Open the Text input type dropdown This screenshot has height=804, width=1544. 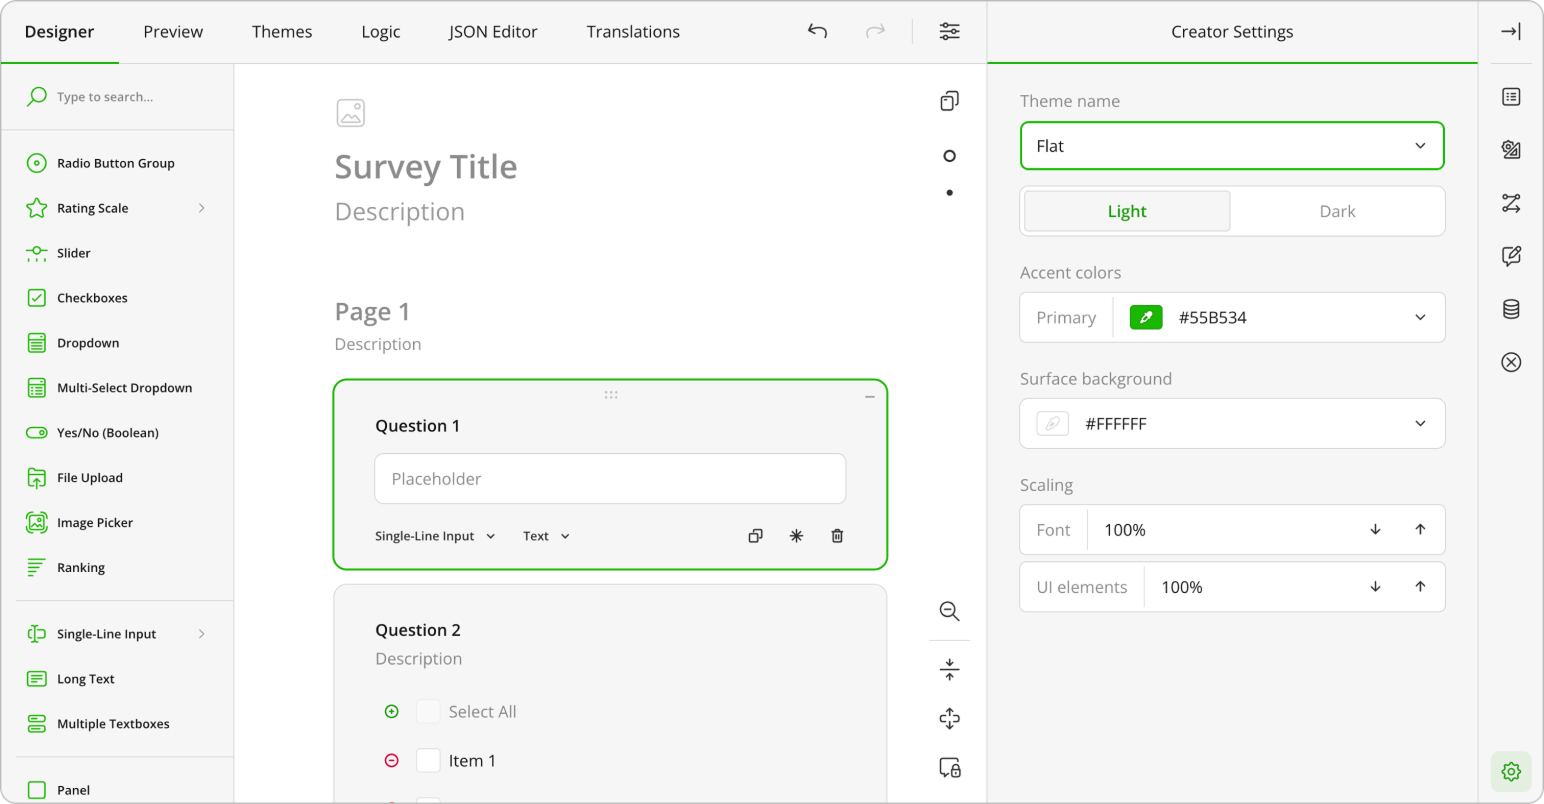tap(546, 536)
